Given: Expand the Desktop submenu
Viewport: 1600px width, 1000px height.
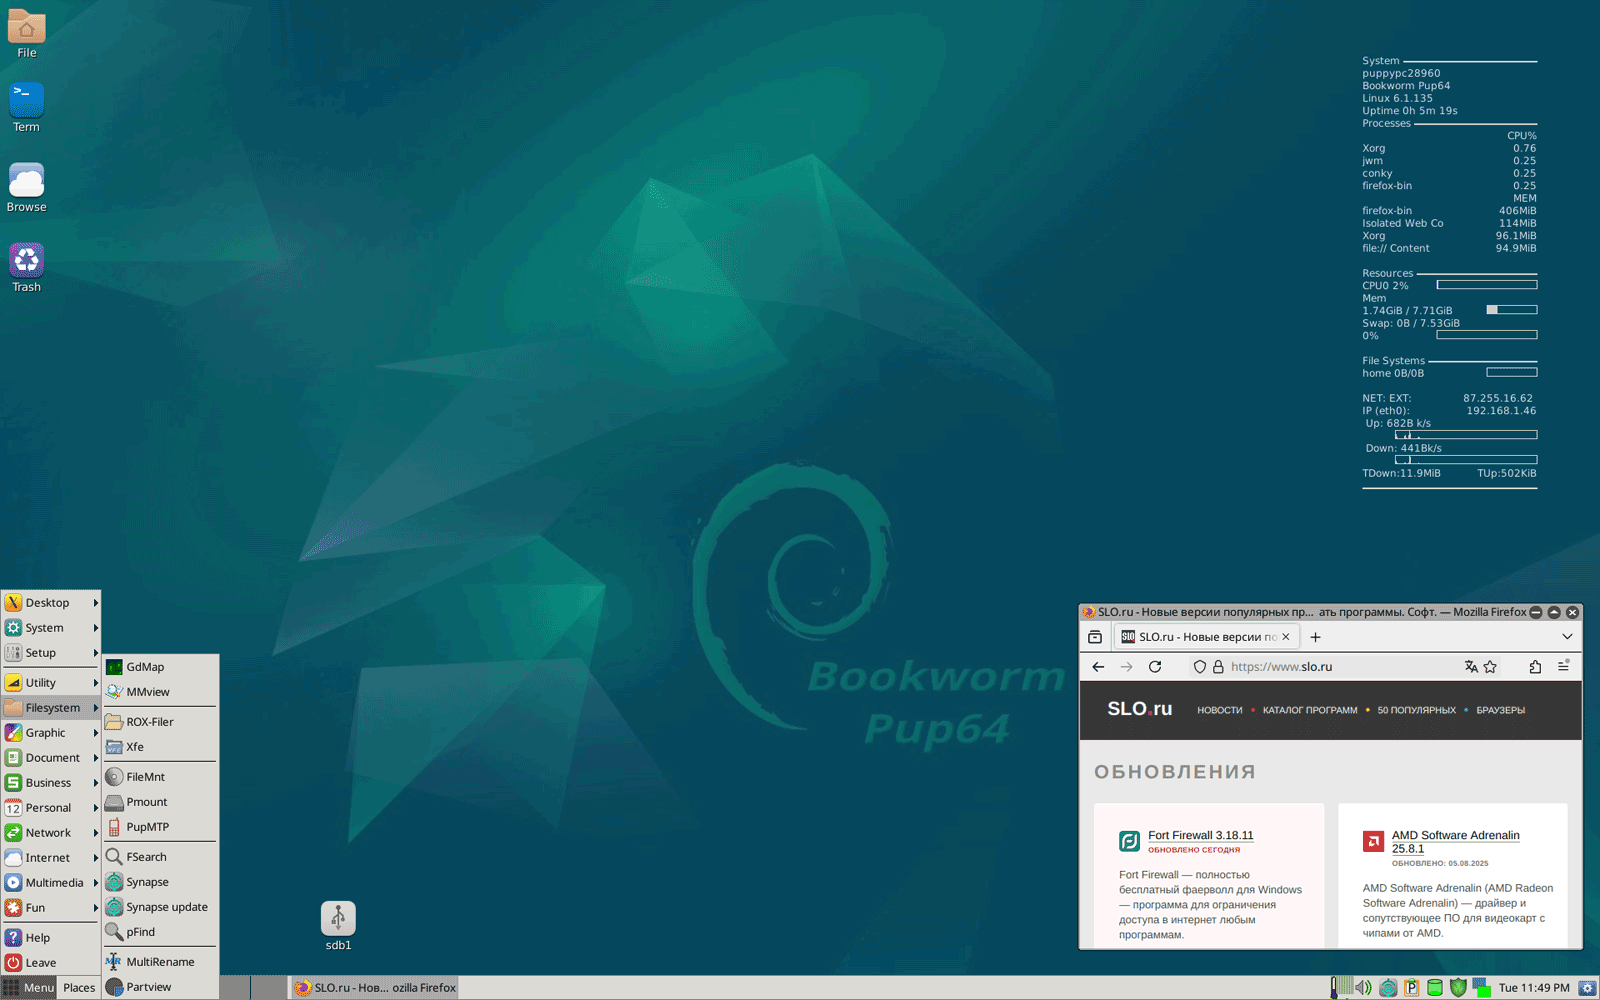Looking at the screenshot, I should pyautogui.click(x=51, y=603).
